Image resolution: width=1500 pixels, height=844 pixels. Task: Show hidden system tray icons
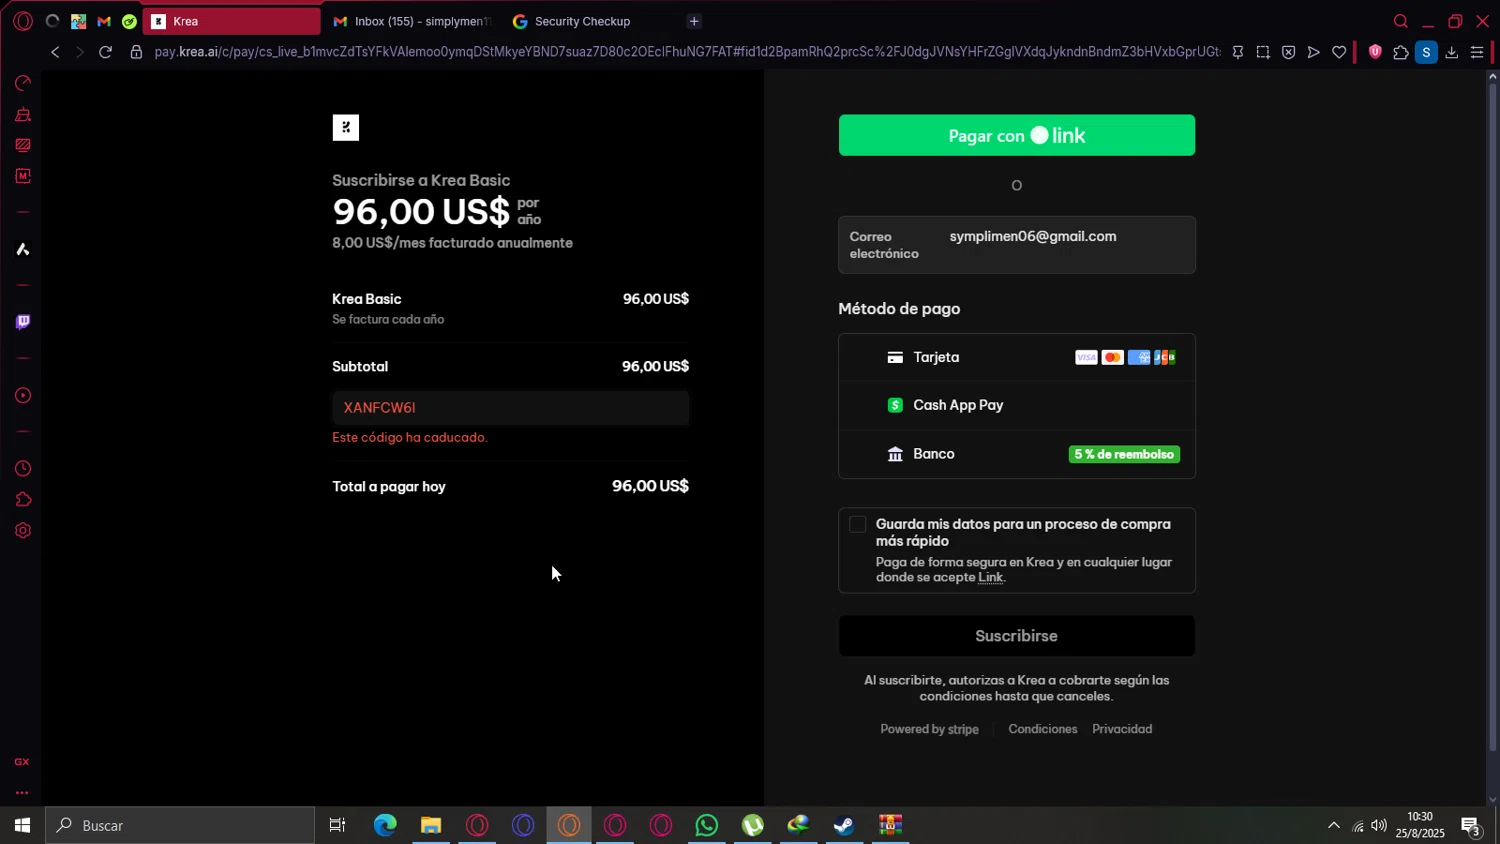point(1333,825)
